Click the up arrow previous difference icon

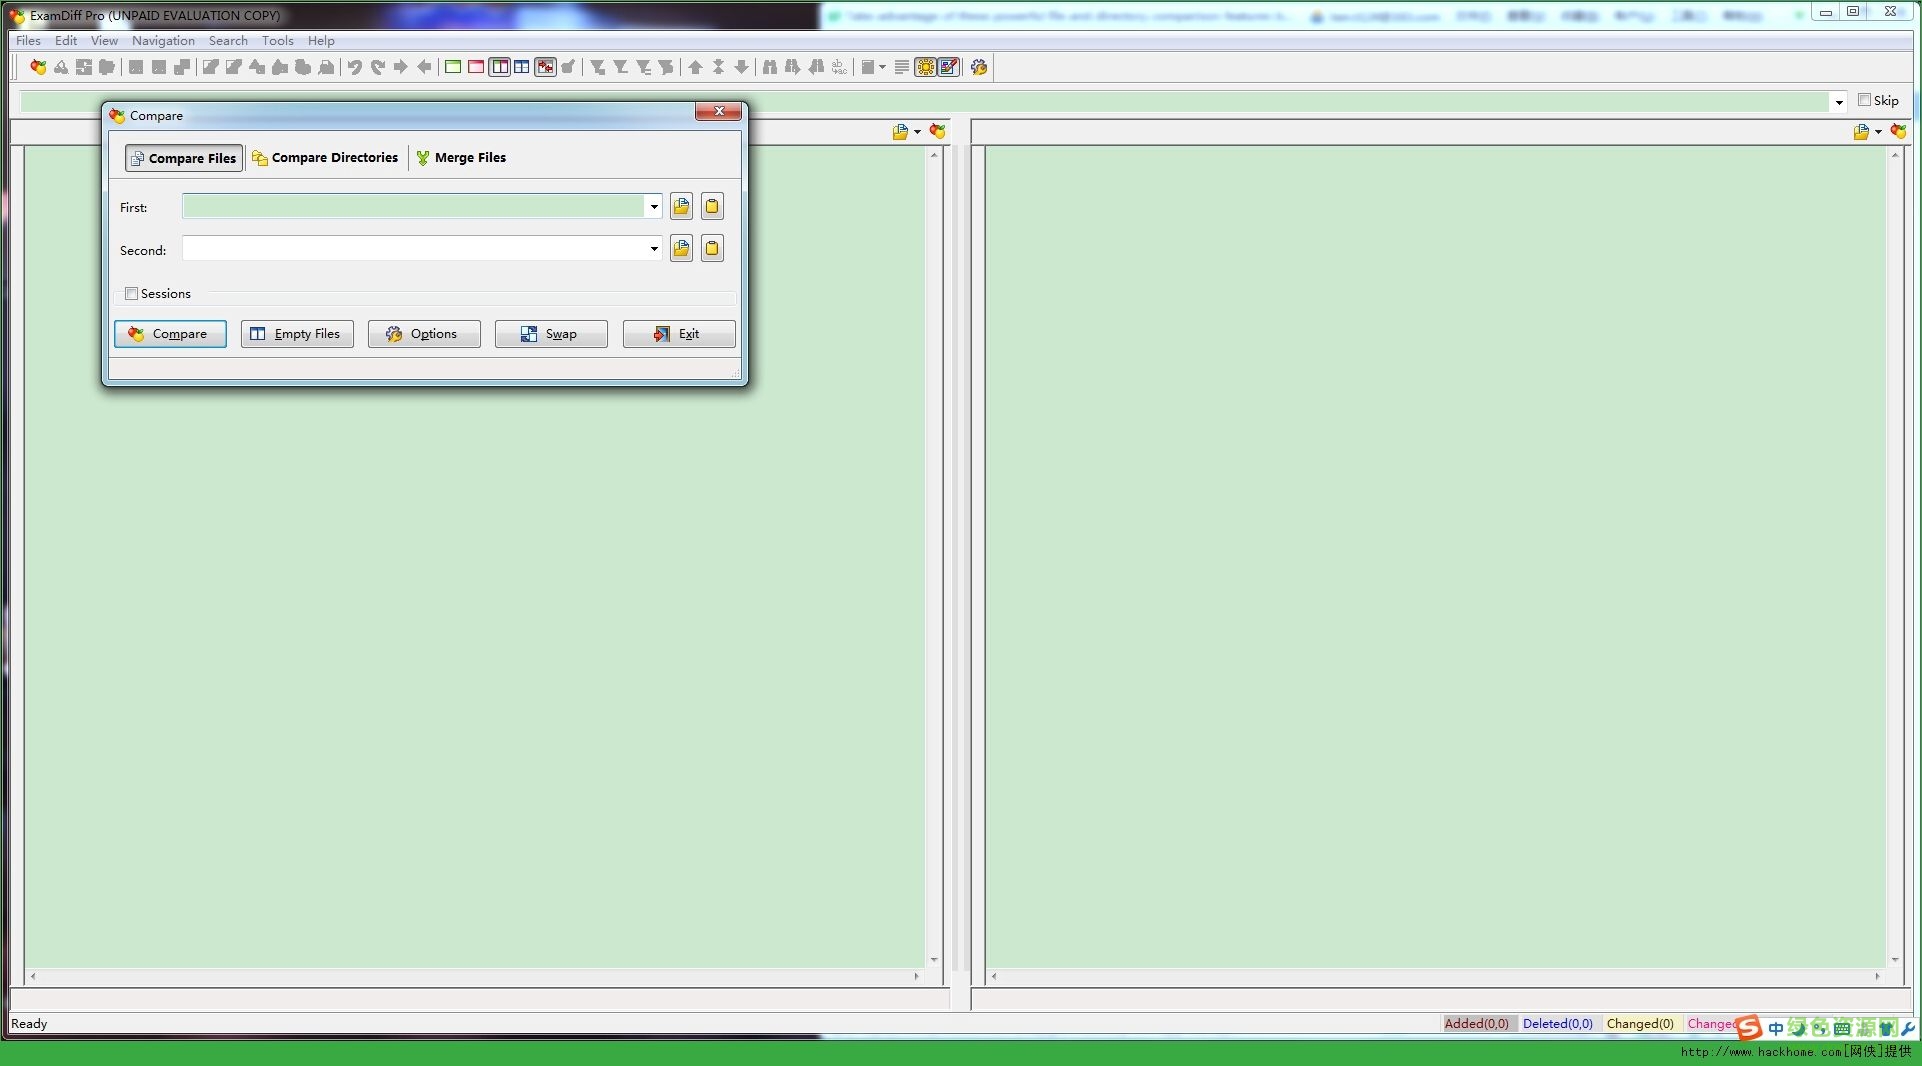(695, 67)
